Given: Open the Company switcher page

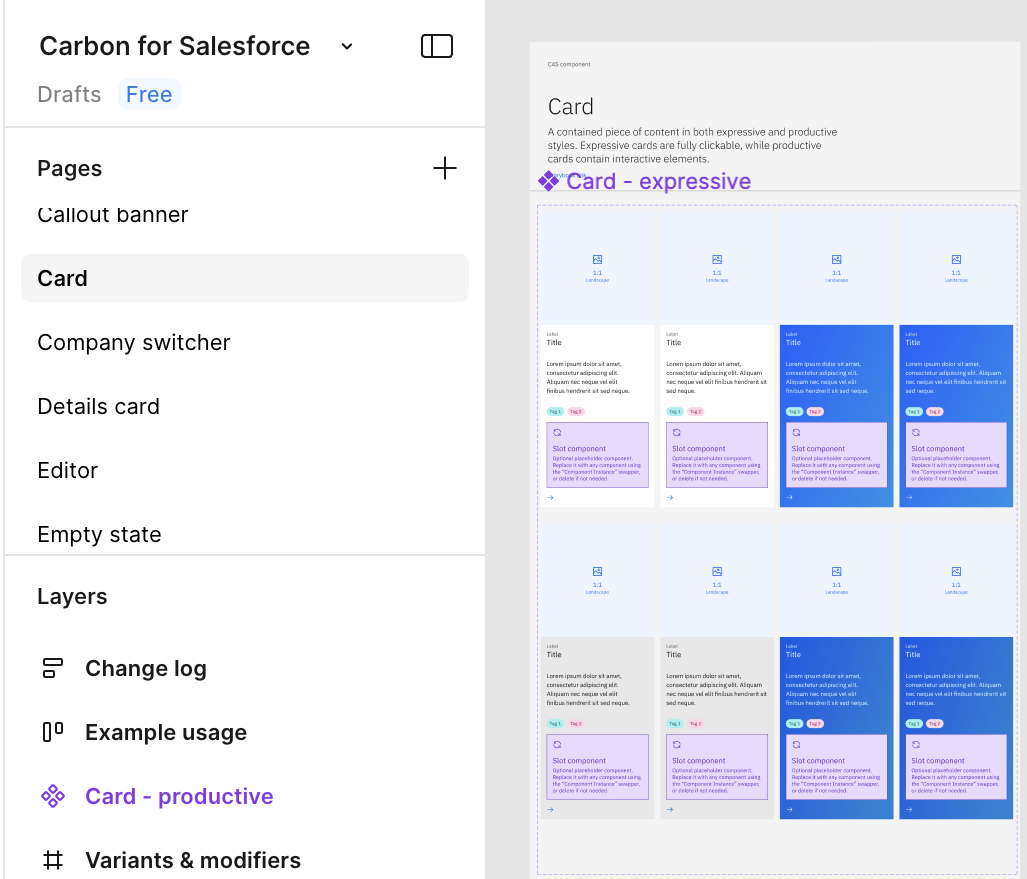Looking at the screenshot, I should pyautogui.click(x=134, y=342).
